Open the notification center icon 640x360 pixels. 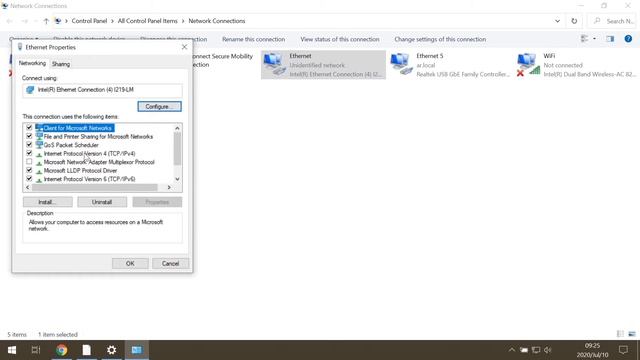click(623, 350)
